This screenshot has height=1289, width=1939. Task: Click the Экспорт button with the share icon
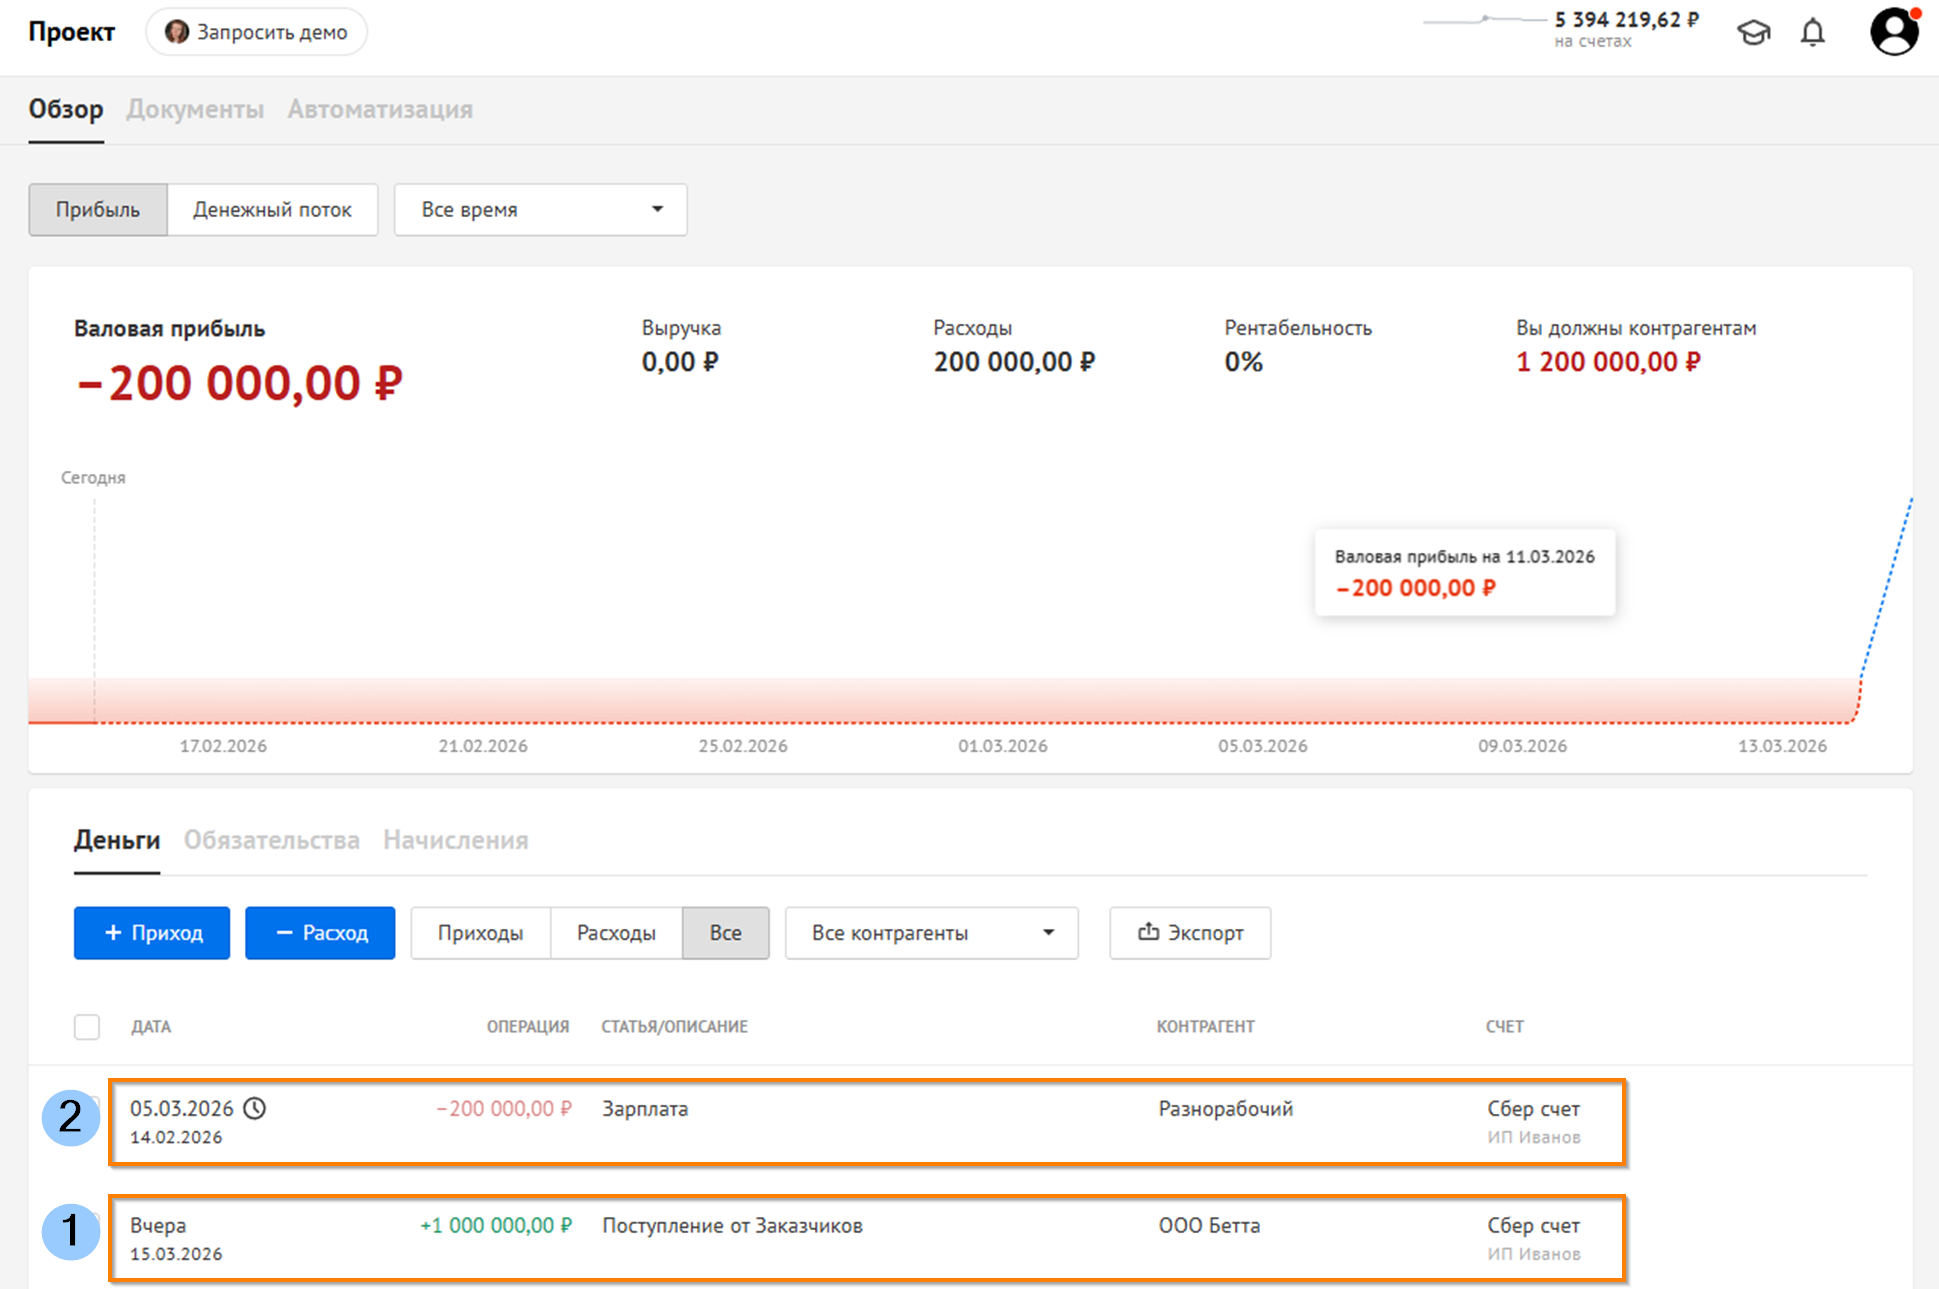1190,933
